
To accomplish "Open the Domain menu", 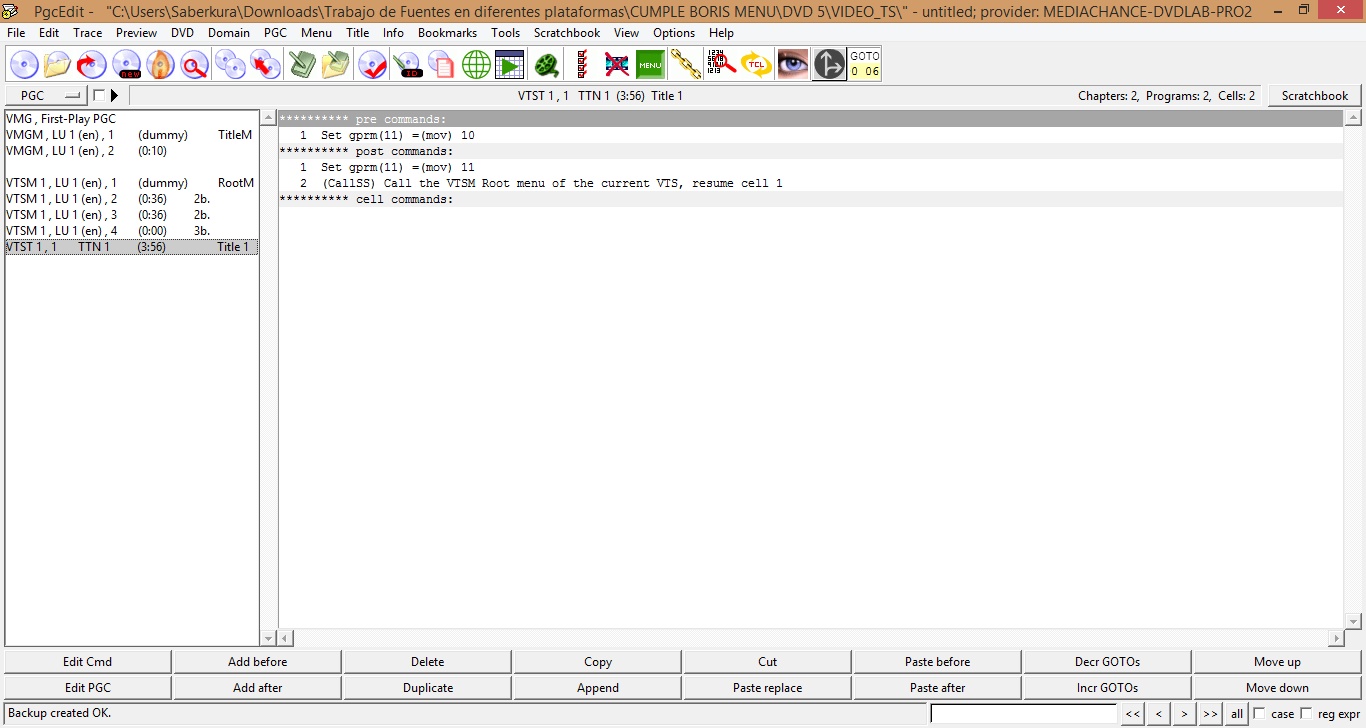I will tap(229, 33).
